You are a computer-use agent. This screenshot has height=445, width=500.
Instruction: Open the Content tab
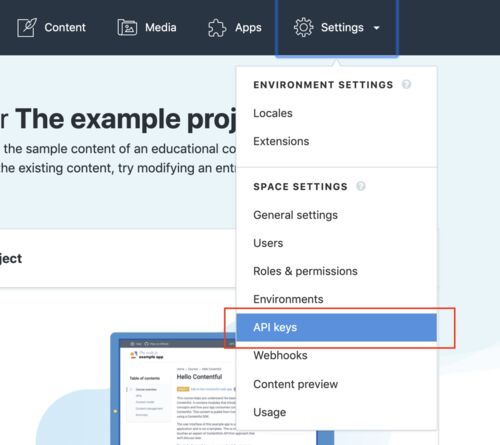pyautogui.click(x=52, y=27)
